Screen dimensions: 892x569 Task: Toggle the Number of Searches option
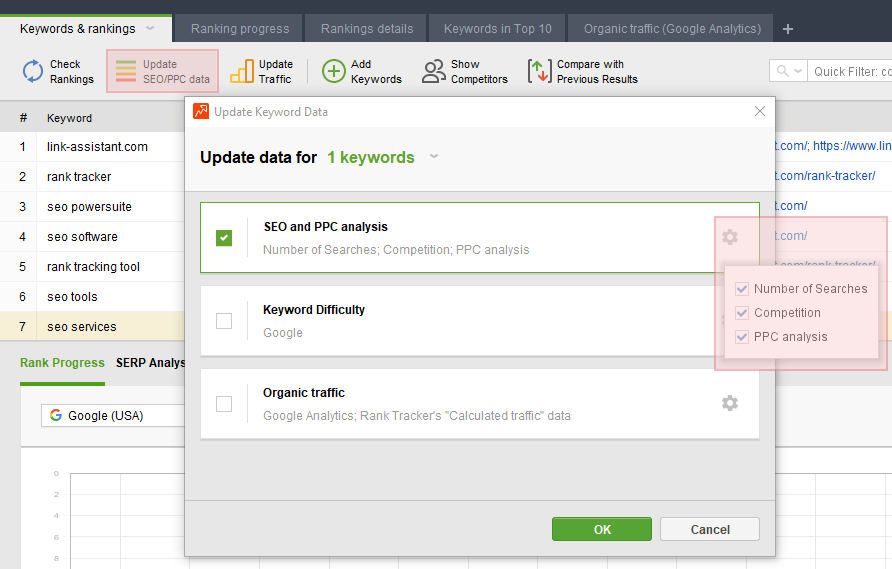click(742, 288)
